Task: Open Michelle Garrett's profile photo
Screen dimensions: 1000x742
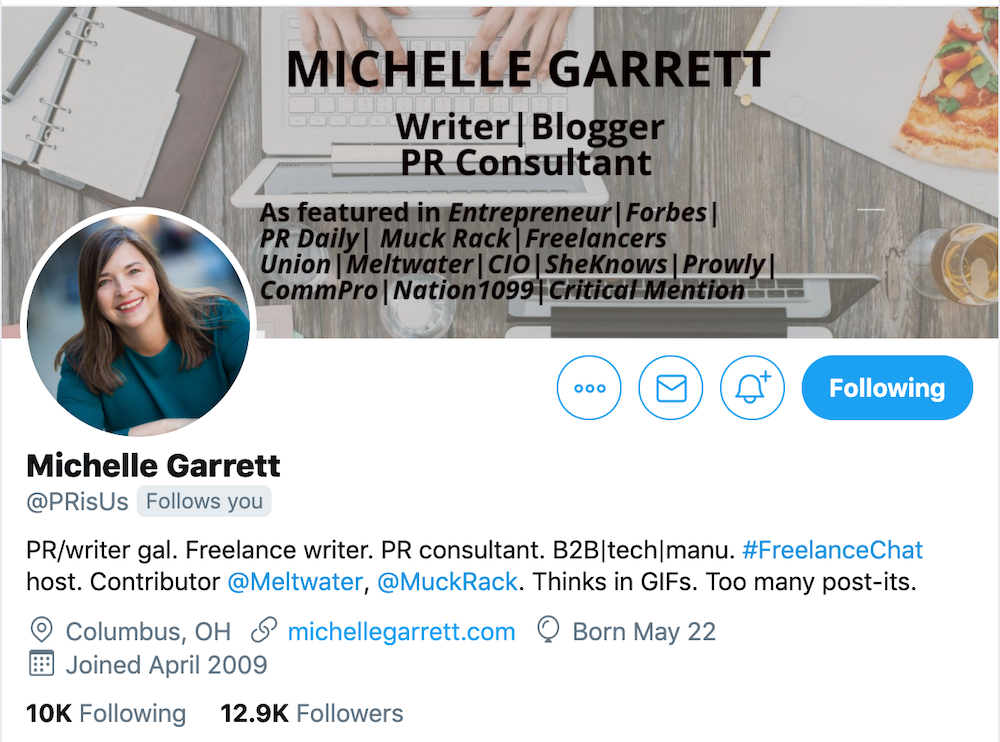Action: [x=138, y=323]
